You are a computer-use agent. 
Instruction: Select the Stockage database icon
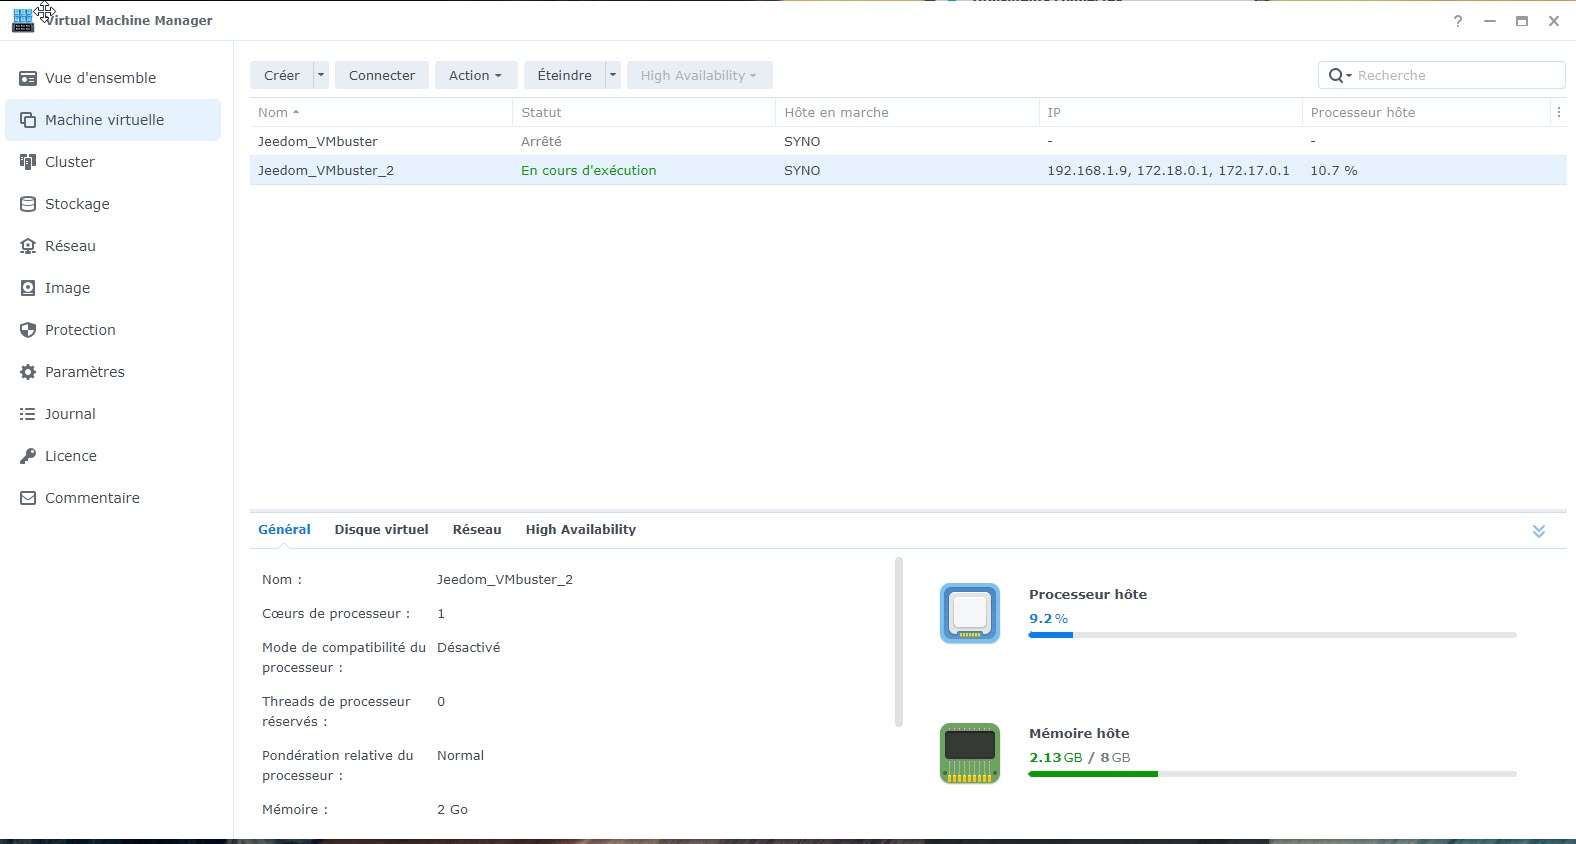coord(28,204)
